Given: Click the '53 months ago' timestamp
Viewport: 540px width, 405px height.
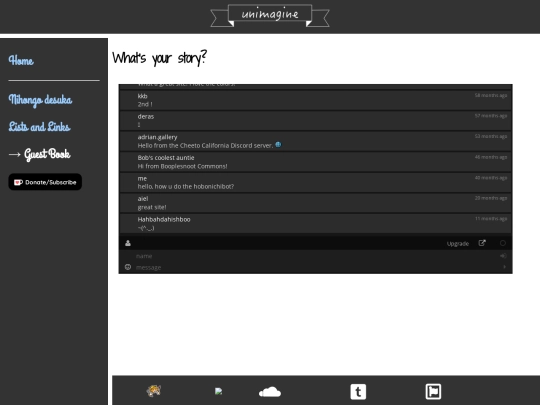Looking at the screenshot, I should pyautogui.click(x=491, y=136).
